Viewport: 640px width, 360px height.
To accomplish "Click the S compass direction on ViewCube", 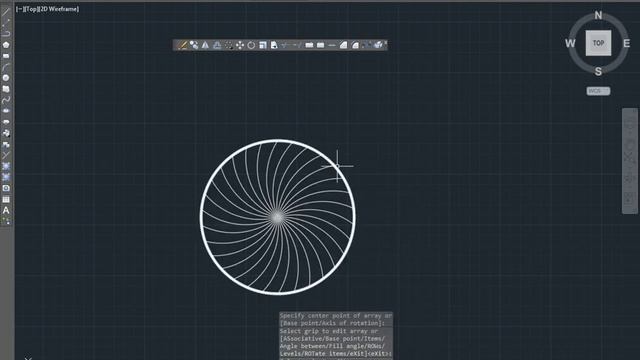I will (598, 71).
